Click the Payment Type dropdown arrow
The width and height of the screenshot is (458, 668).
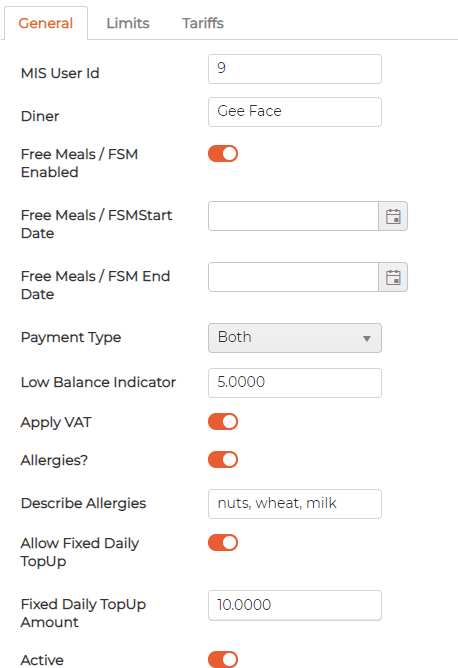[x=366, y=339]
